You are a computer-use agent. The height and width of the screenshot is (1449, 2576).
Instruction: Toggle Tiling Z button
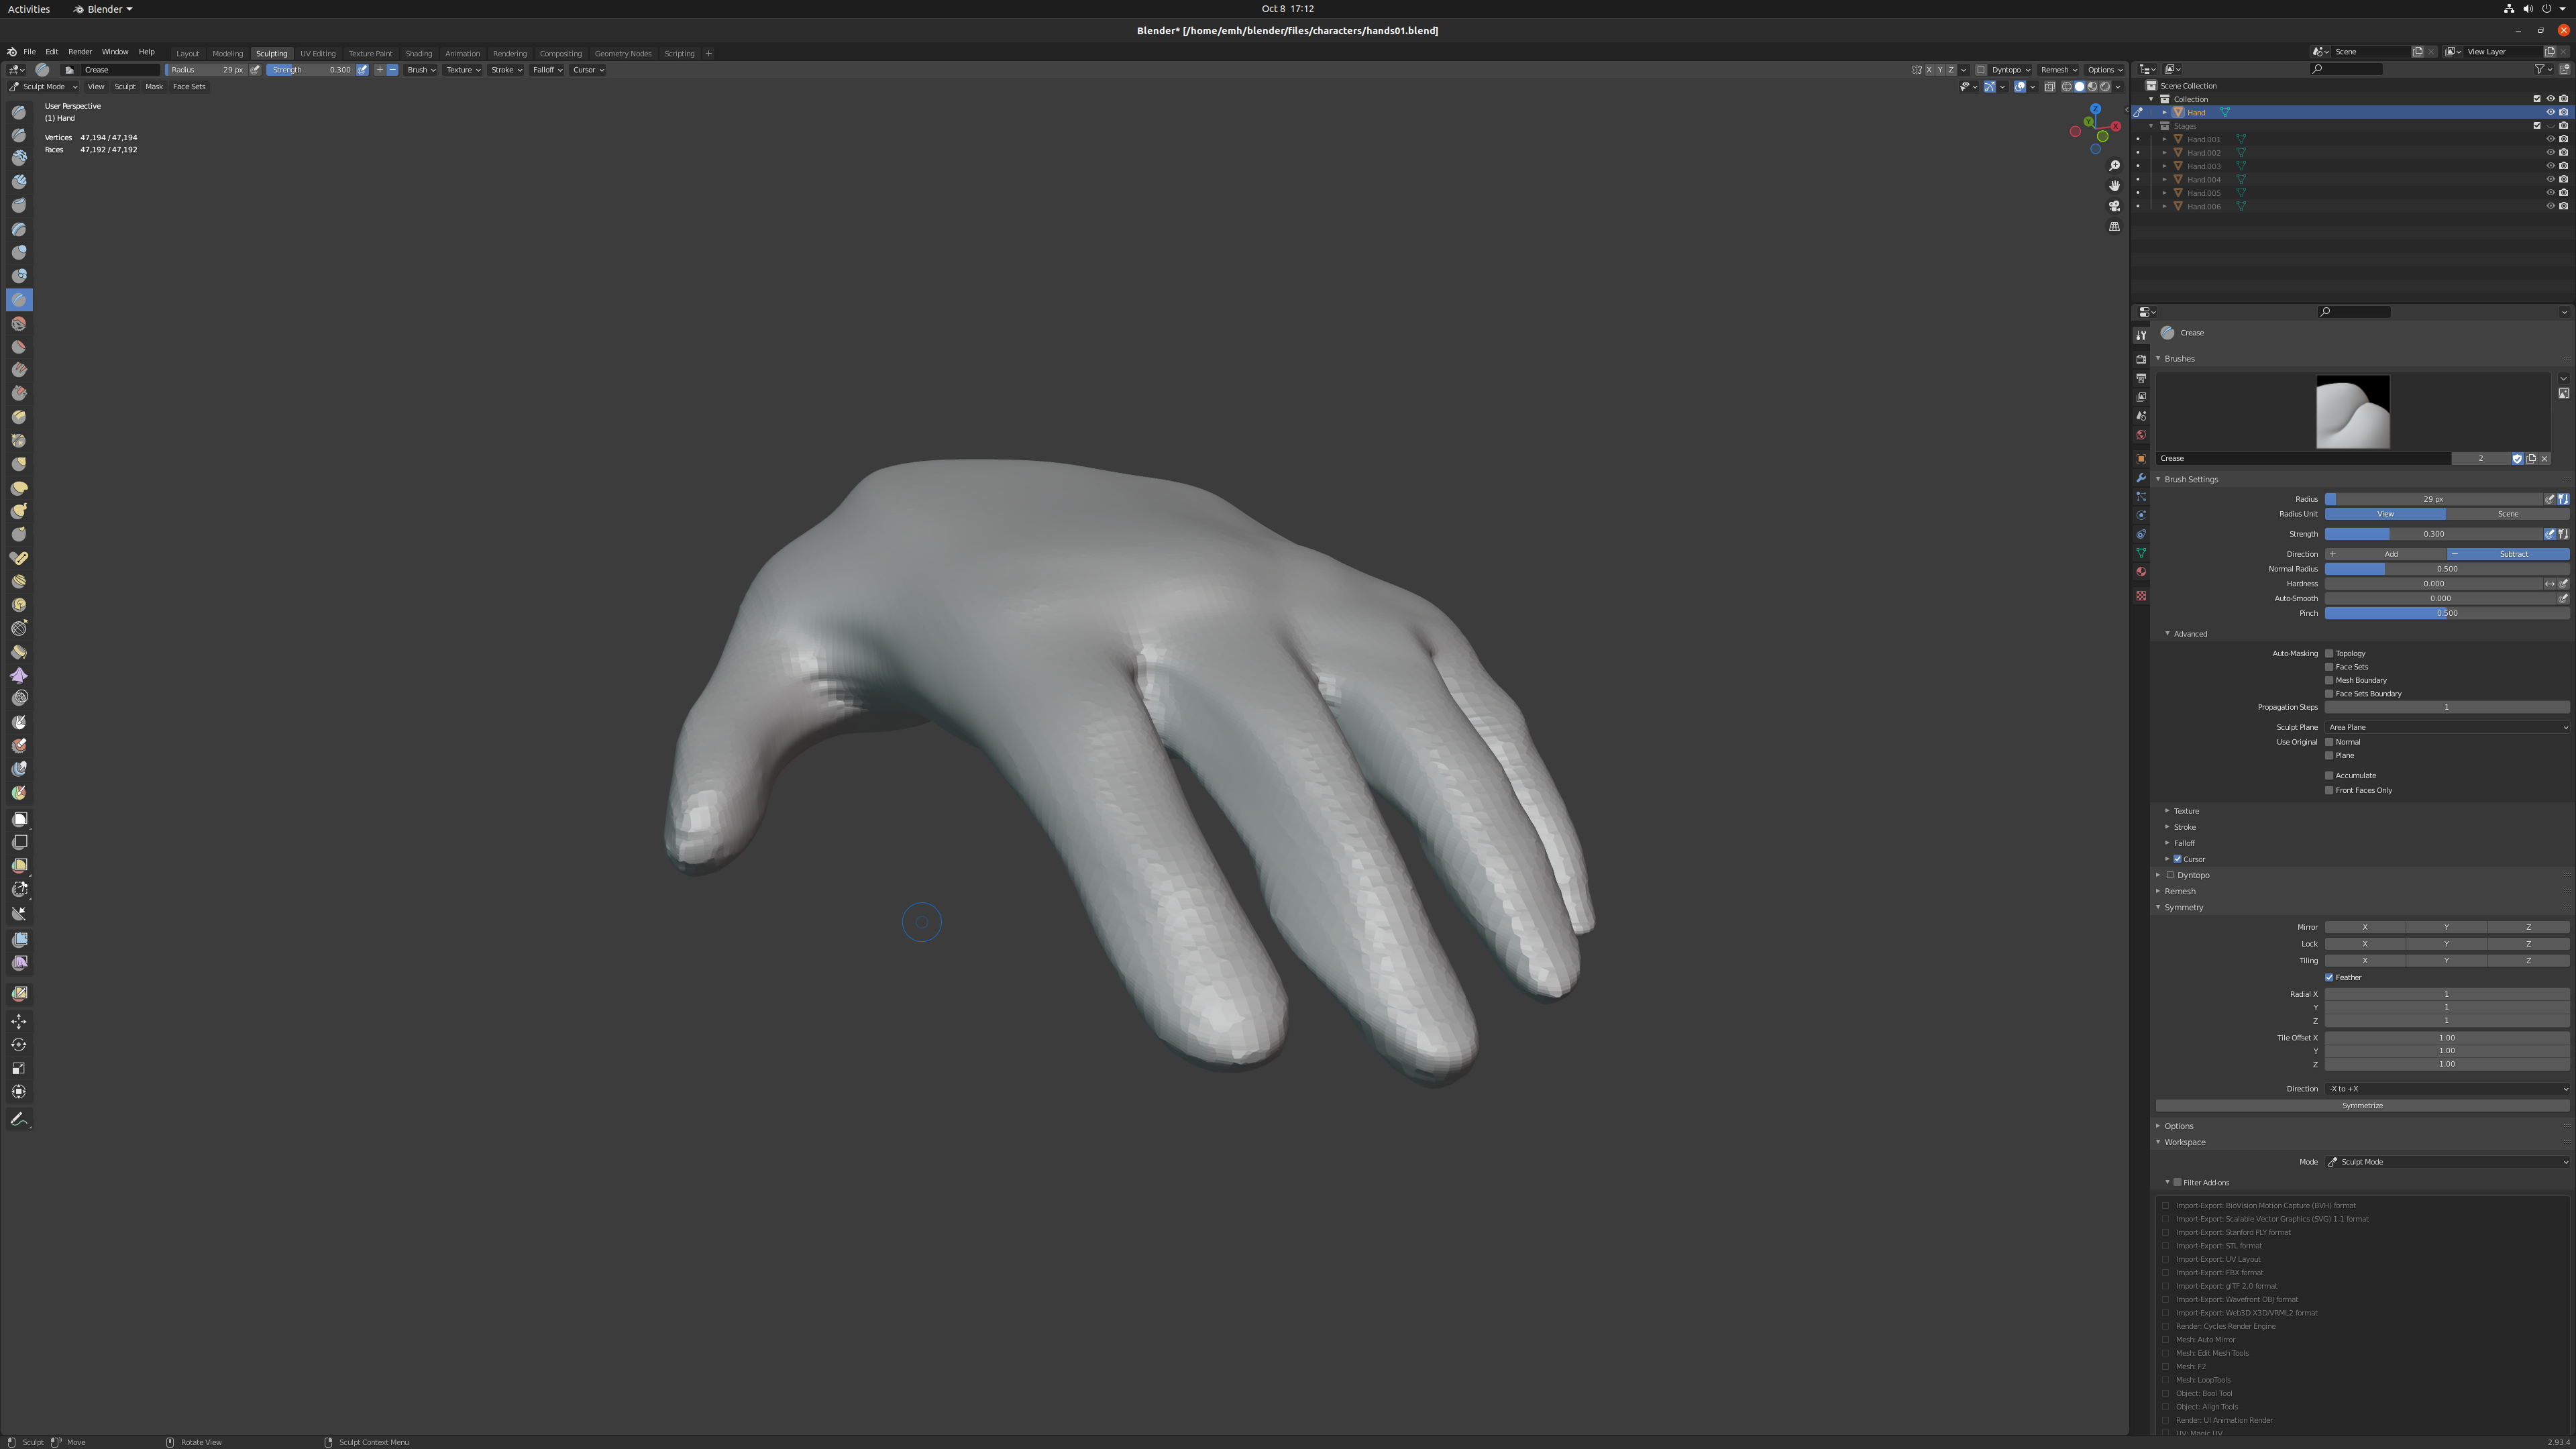[x=2529, y=961]
